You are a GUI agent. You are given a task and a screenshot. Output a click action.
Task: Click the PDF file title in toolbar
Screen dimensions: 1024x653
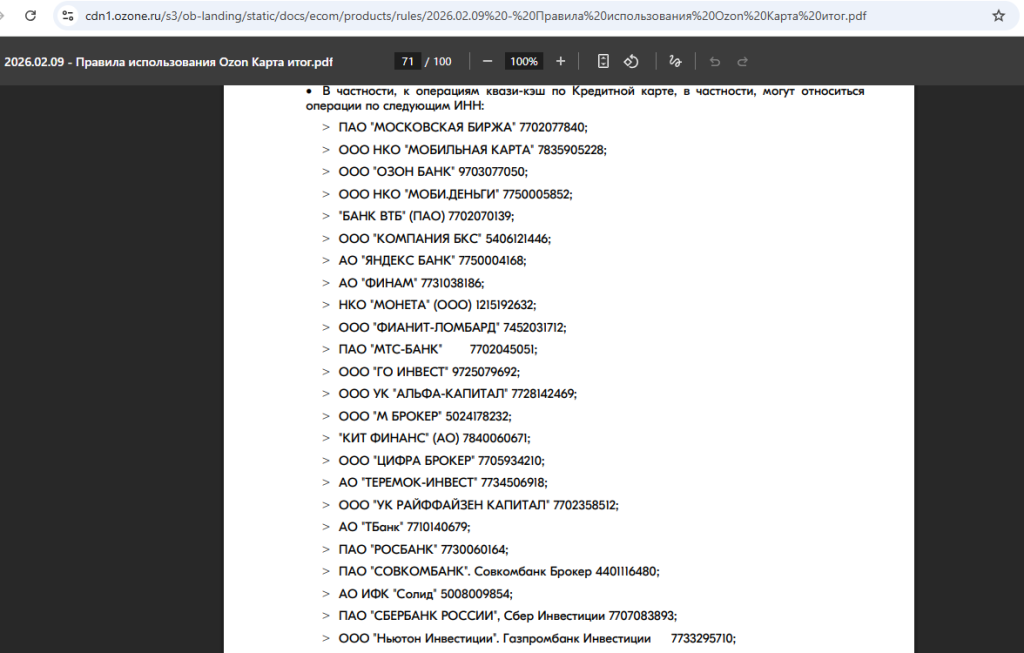[x=168, y=61]
